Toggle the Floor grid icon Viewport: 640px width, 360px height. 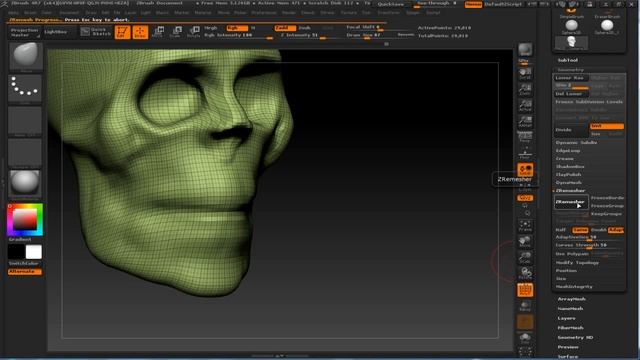tap(525, 154)
